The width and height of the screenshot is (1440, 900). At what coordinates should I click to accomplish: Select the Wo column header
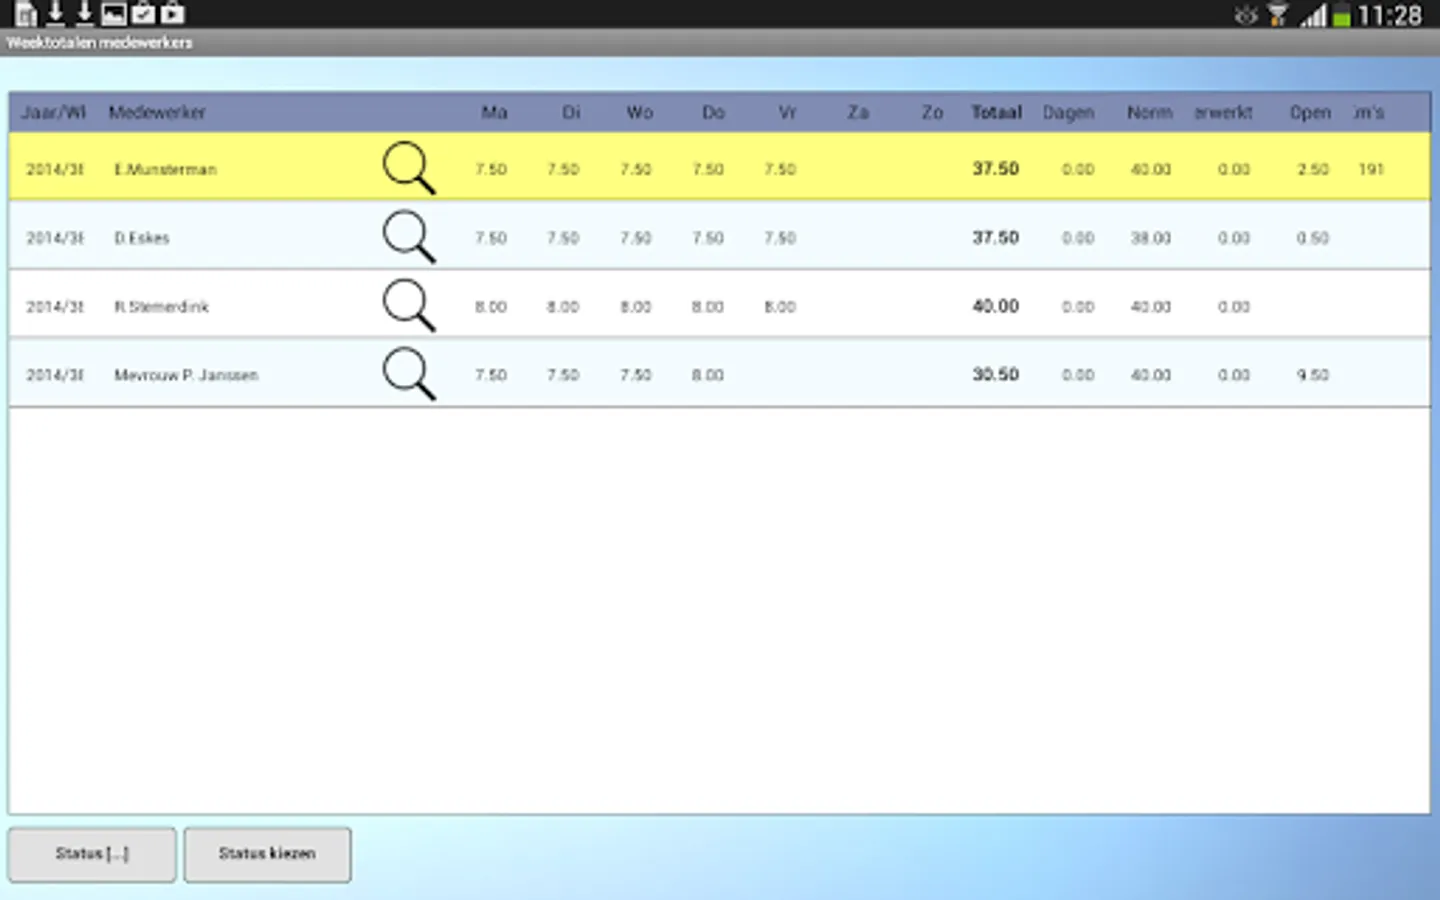click(x=640, y=112)
